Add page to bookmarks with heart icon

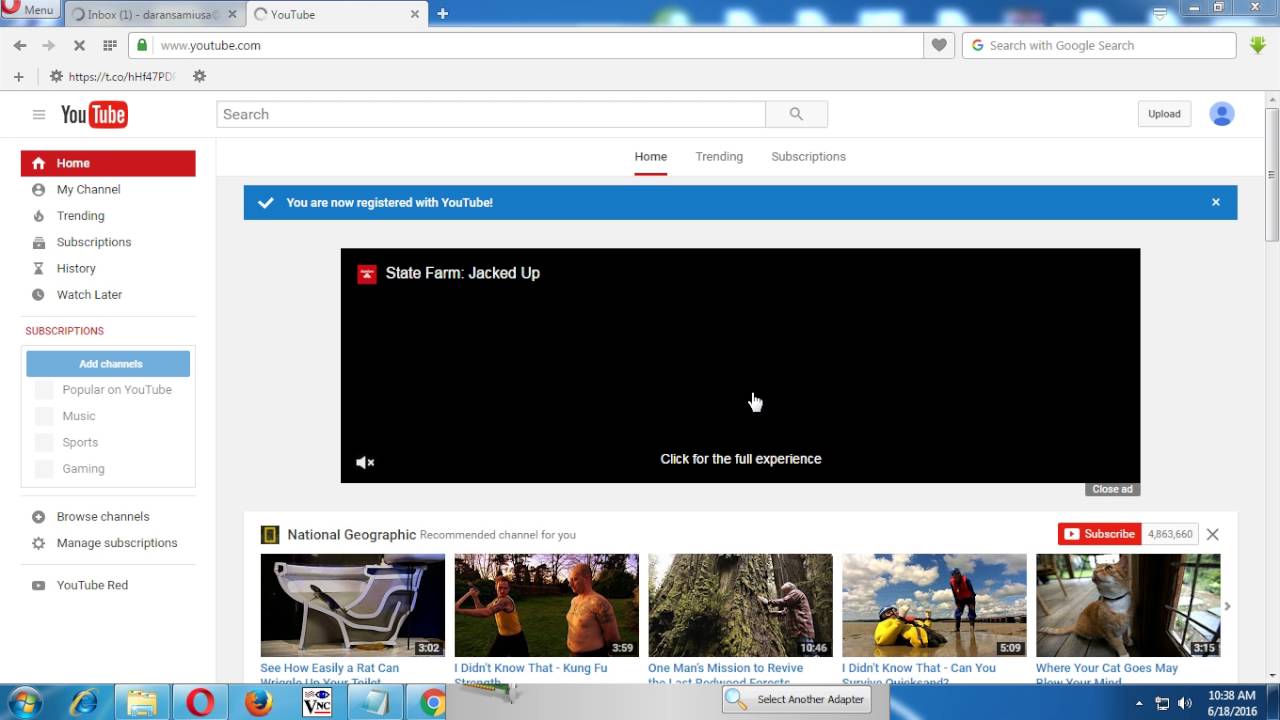pos(939,45)
